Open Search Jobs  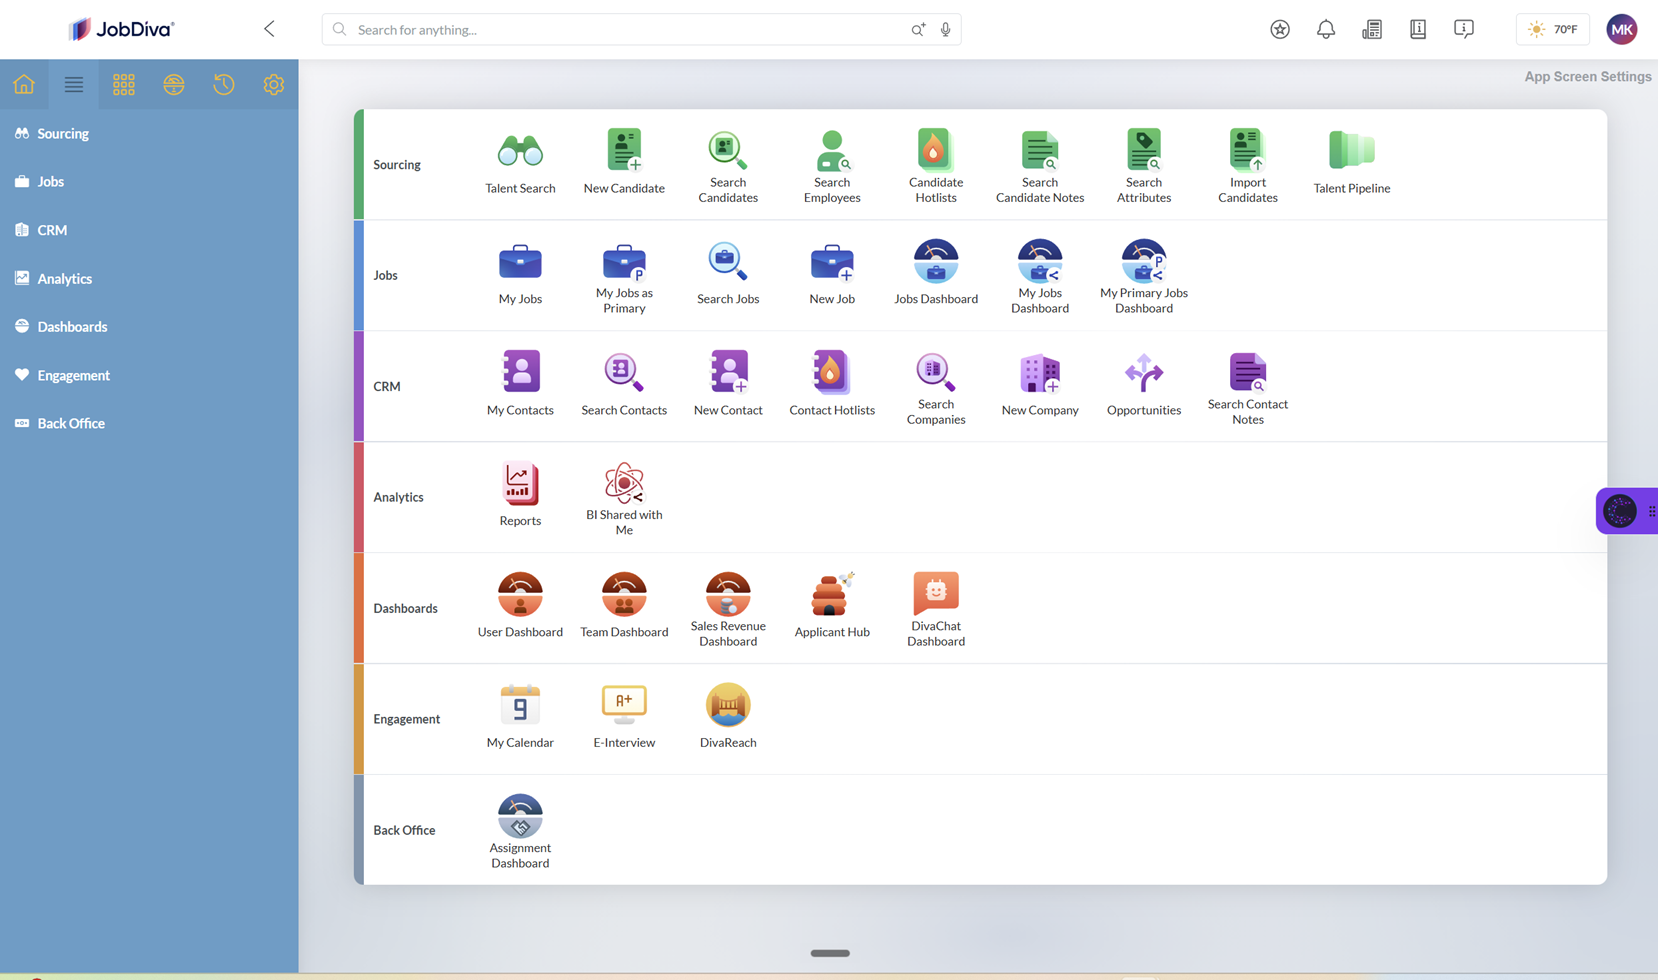coord(728,274)
